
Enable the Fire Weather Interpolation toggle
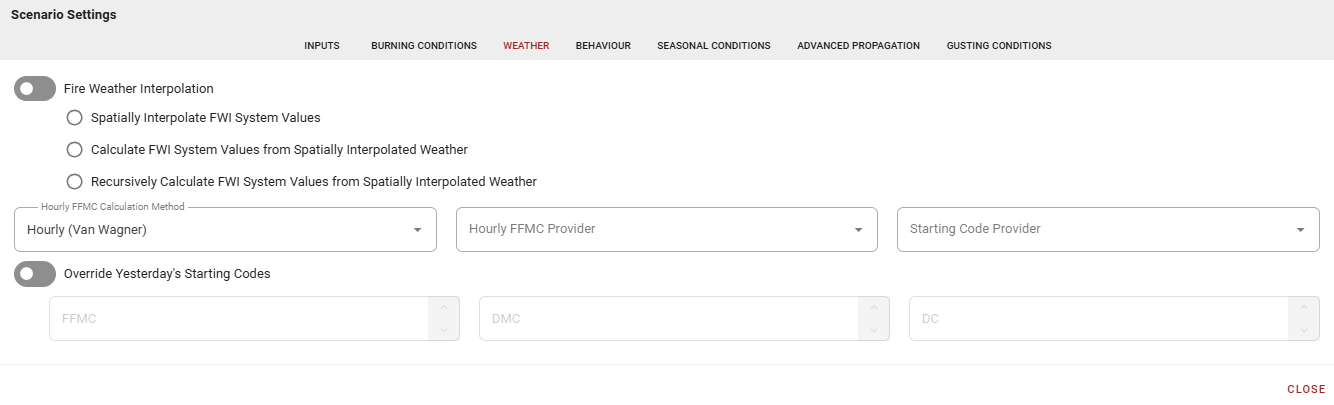[x=34, y=89]
